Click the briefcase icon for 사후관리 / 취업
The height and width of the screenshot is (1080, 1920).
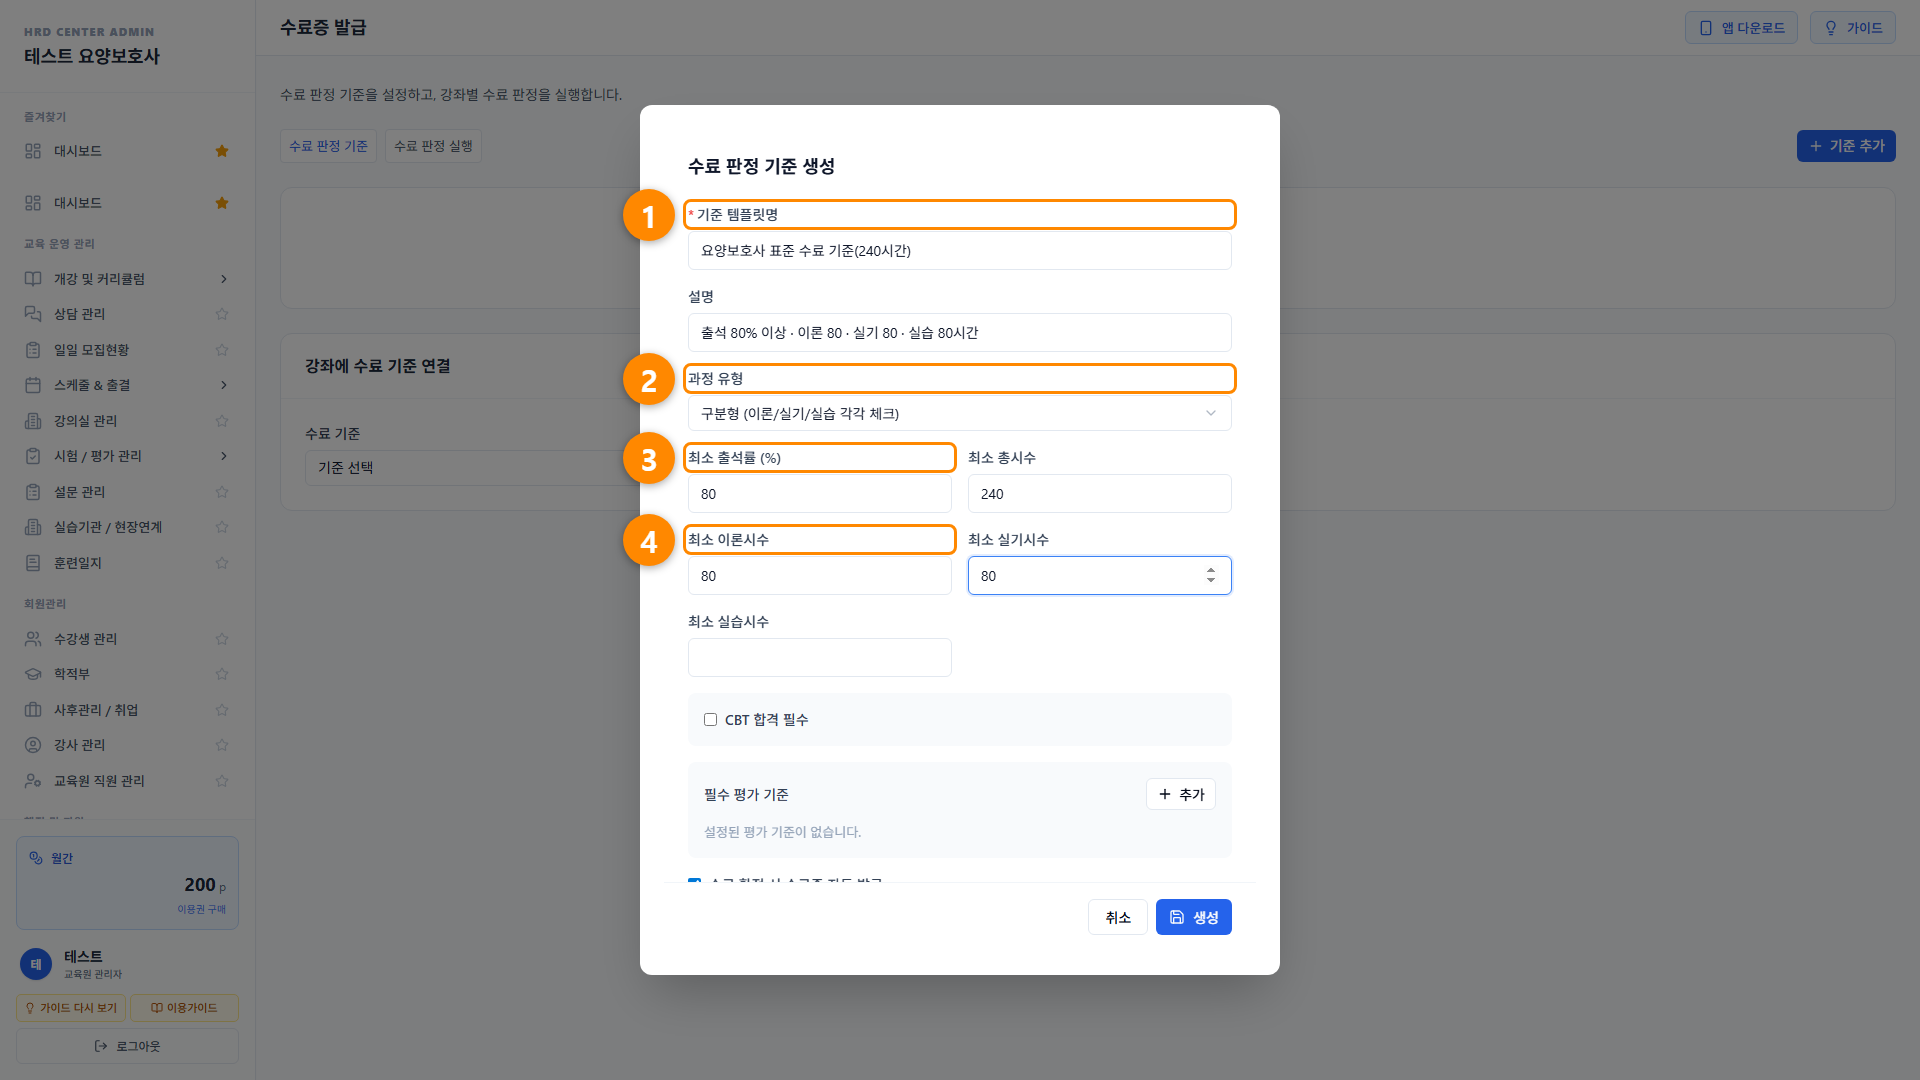click(x=33, y=710)
